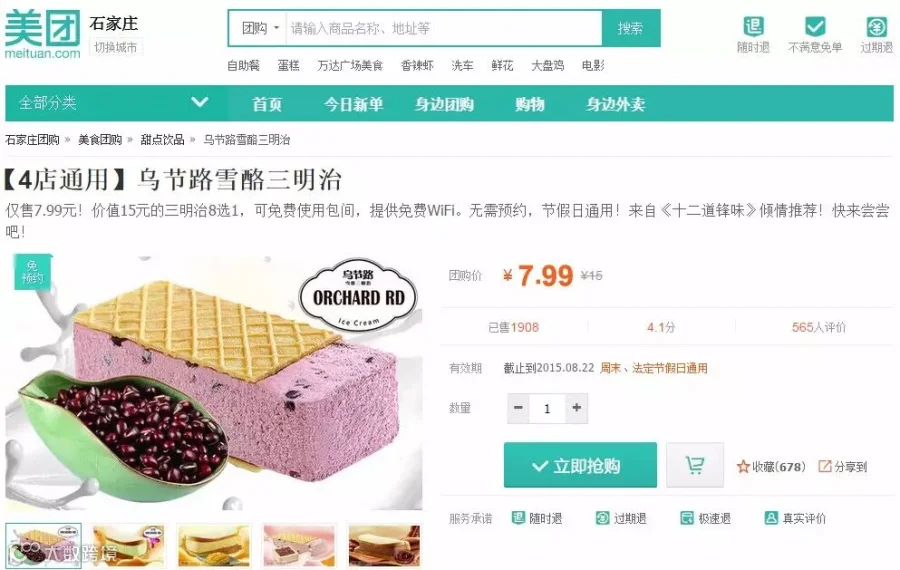This screenshot has width=900, height=570.
Task: Open the 今日新单 nav tab
Action: pyautogui.click(x=353, y=104)
